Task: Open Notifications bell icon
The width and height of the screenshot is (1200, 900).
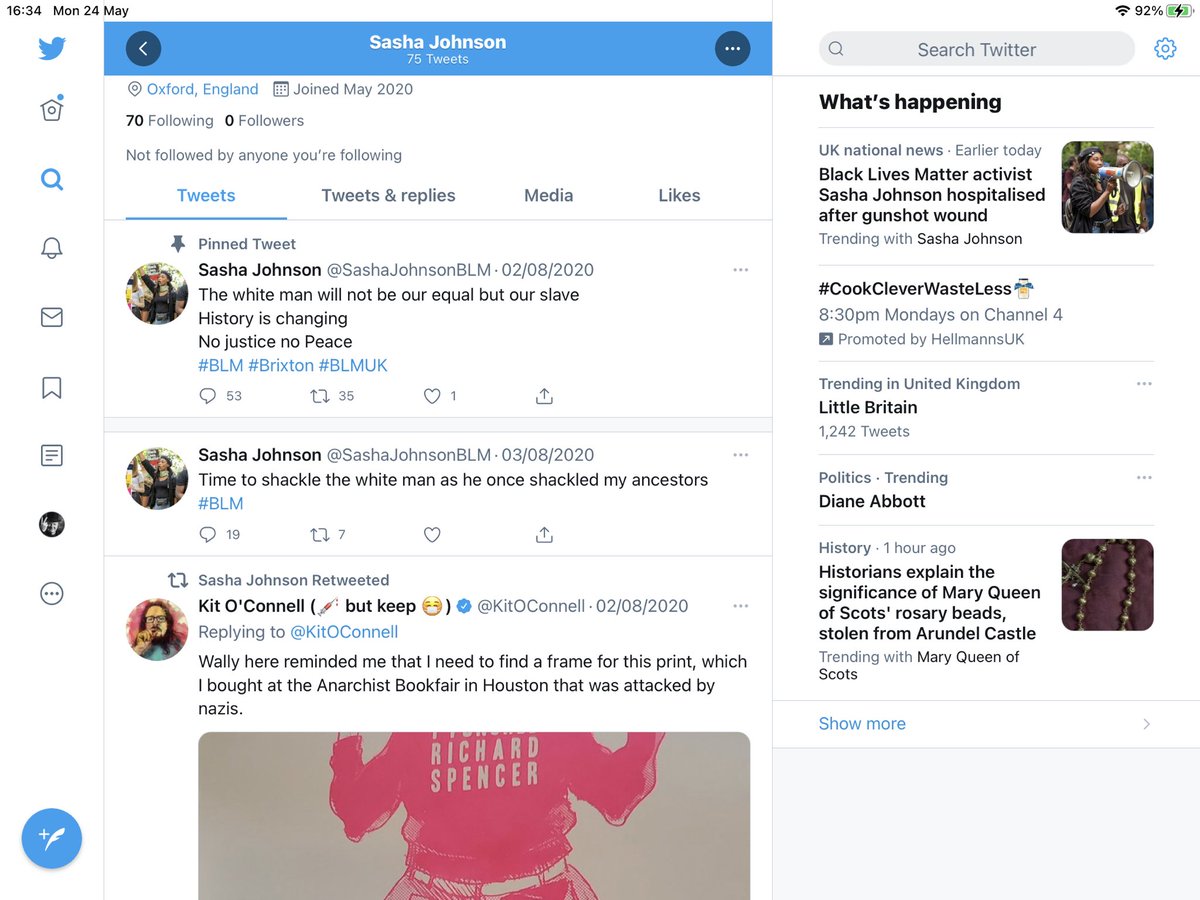Action: (52, 249)
